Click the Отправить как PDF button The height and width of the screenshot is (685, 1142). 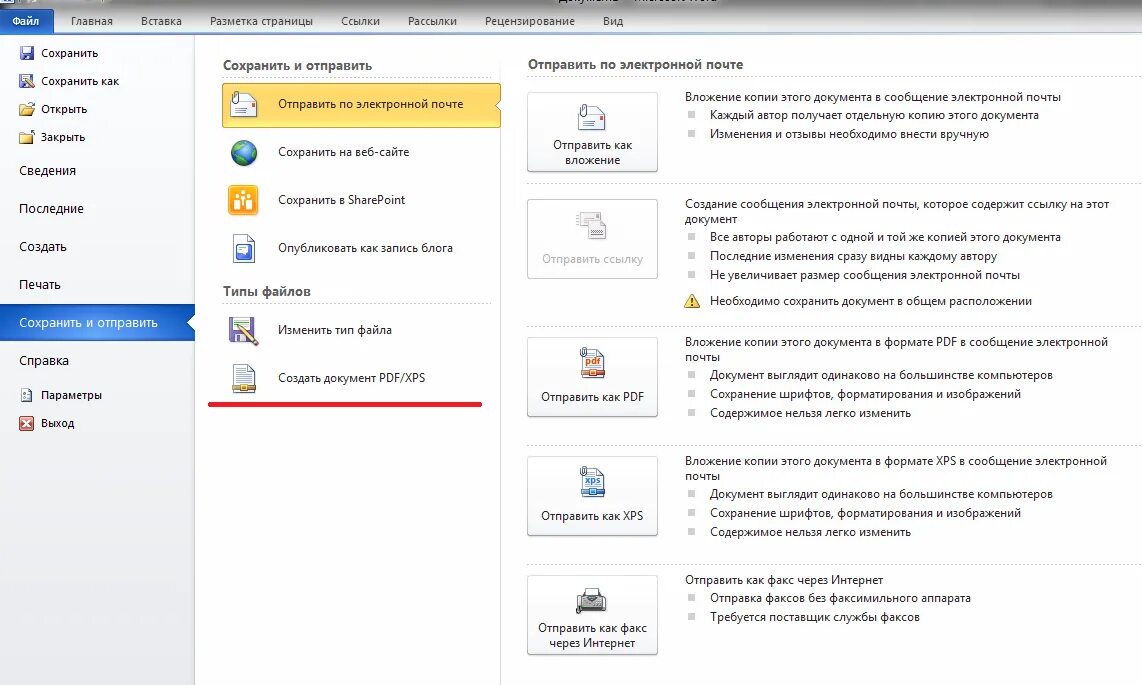tap(592, 377)
